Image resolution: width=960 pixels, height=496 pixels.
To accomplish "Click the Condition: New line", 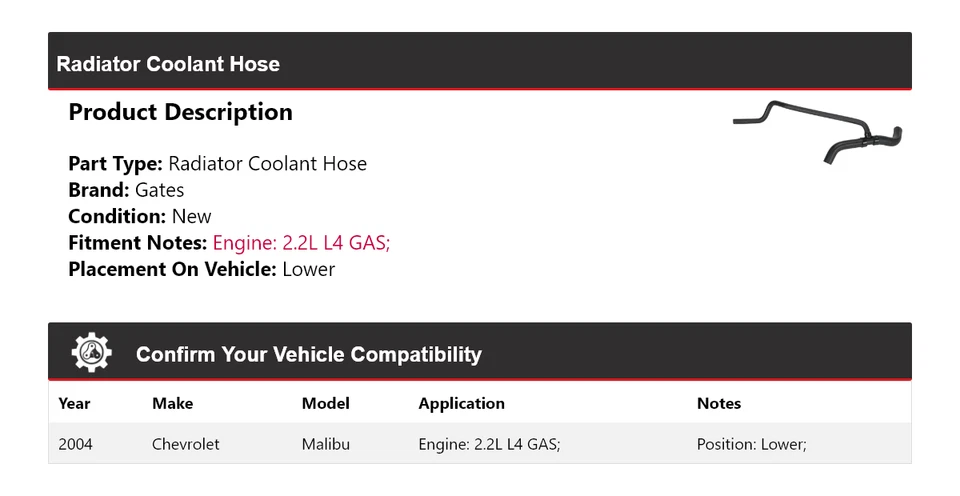I will point(140,216).
